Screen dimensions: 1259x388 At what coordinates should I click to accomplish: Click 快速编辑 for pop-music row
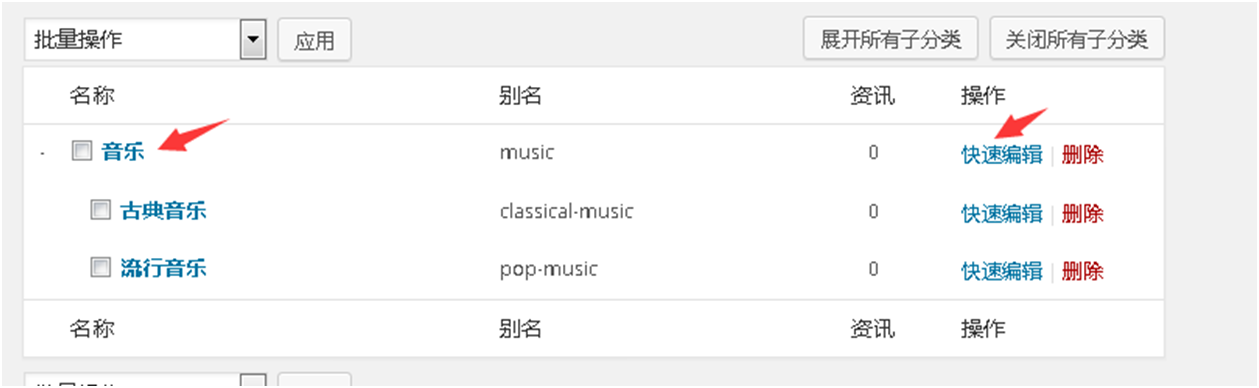click(x=1002, y=270)
